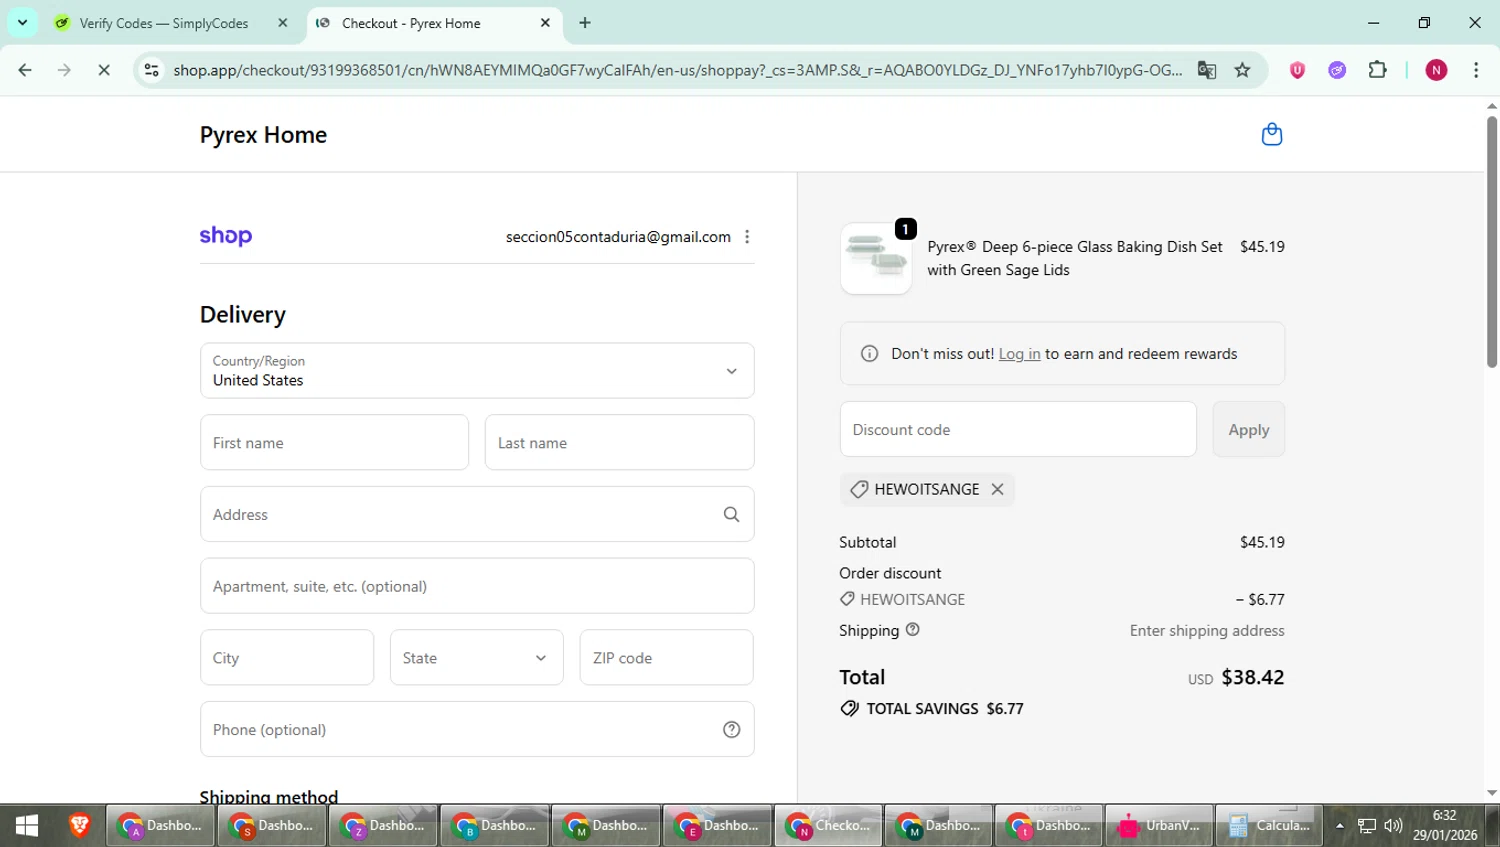The image size is (1500, 847).
Task: Remove the HEWOITSANGE discount code chip
Action: 997,489
